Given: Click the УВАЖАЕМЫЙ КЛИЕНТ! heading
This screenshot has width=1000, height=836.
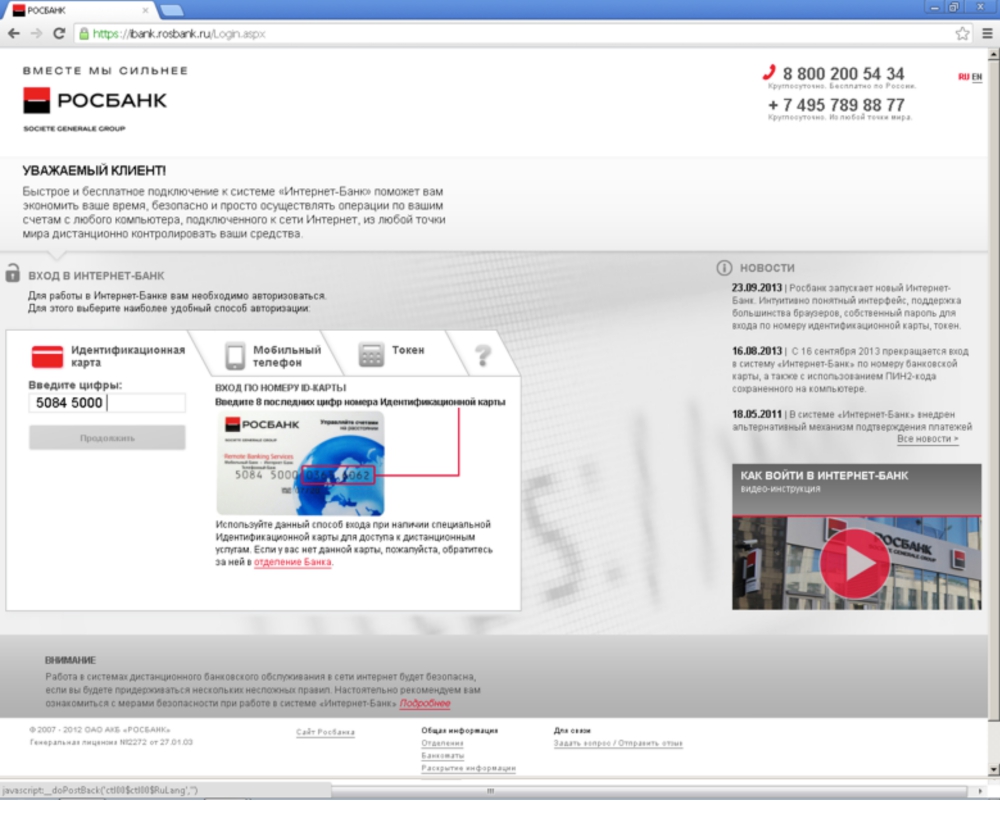Looking at the screenshot, I should point(94,171).
